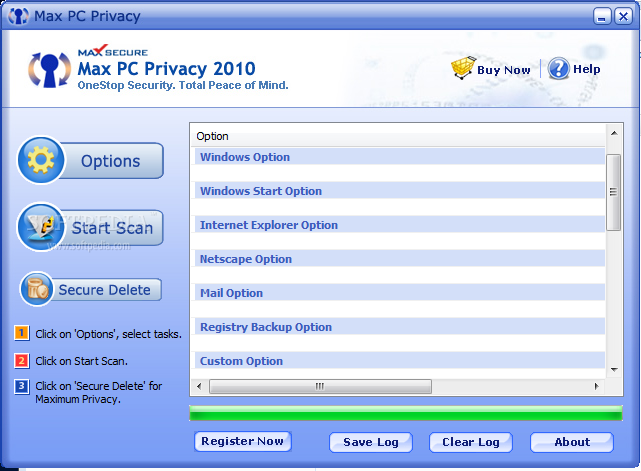Select the Mail Option row
This screenshot has height=471, width=641.
point(400,293)
